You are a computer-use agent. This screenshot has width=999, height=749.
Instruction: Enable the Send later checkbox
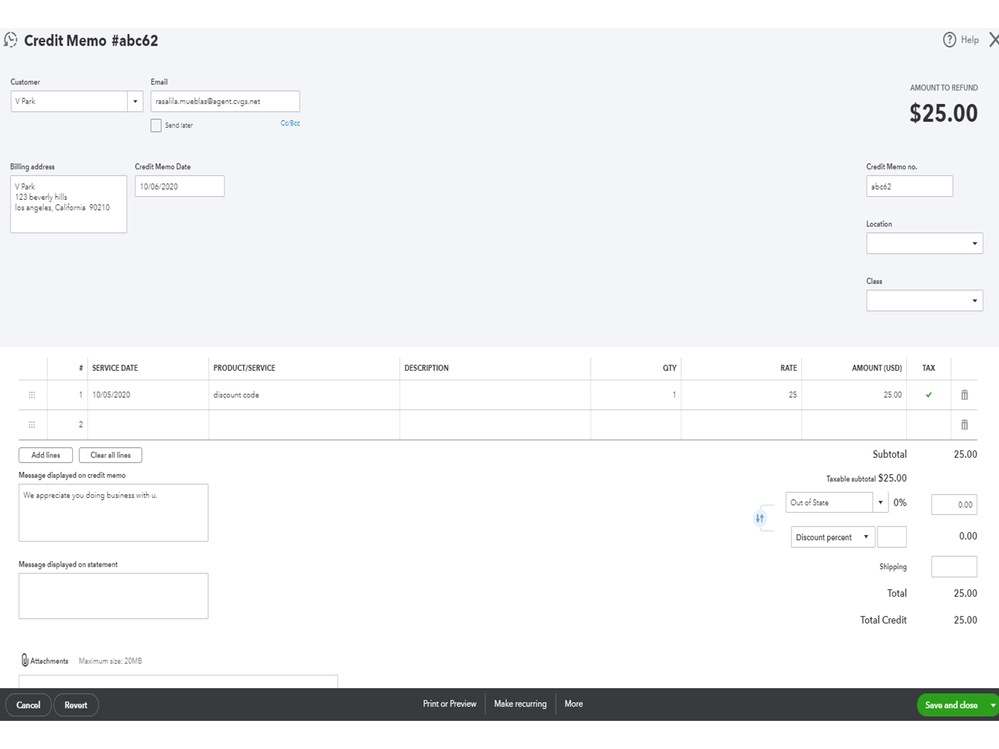coord(156,125)
